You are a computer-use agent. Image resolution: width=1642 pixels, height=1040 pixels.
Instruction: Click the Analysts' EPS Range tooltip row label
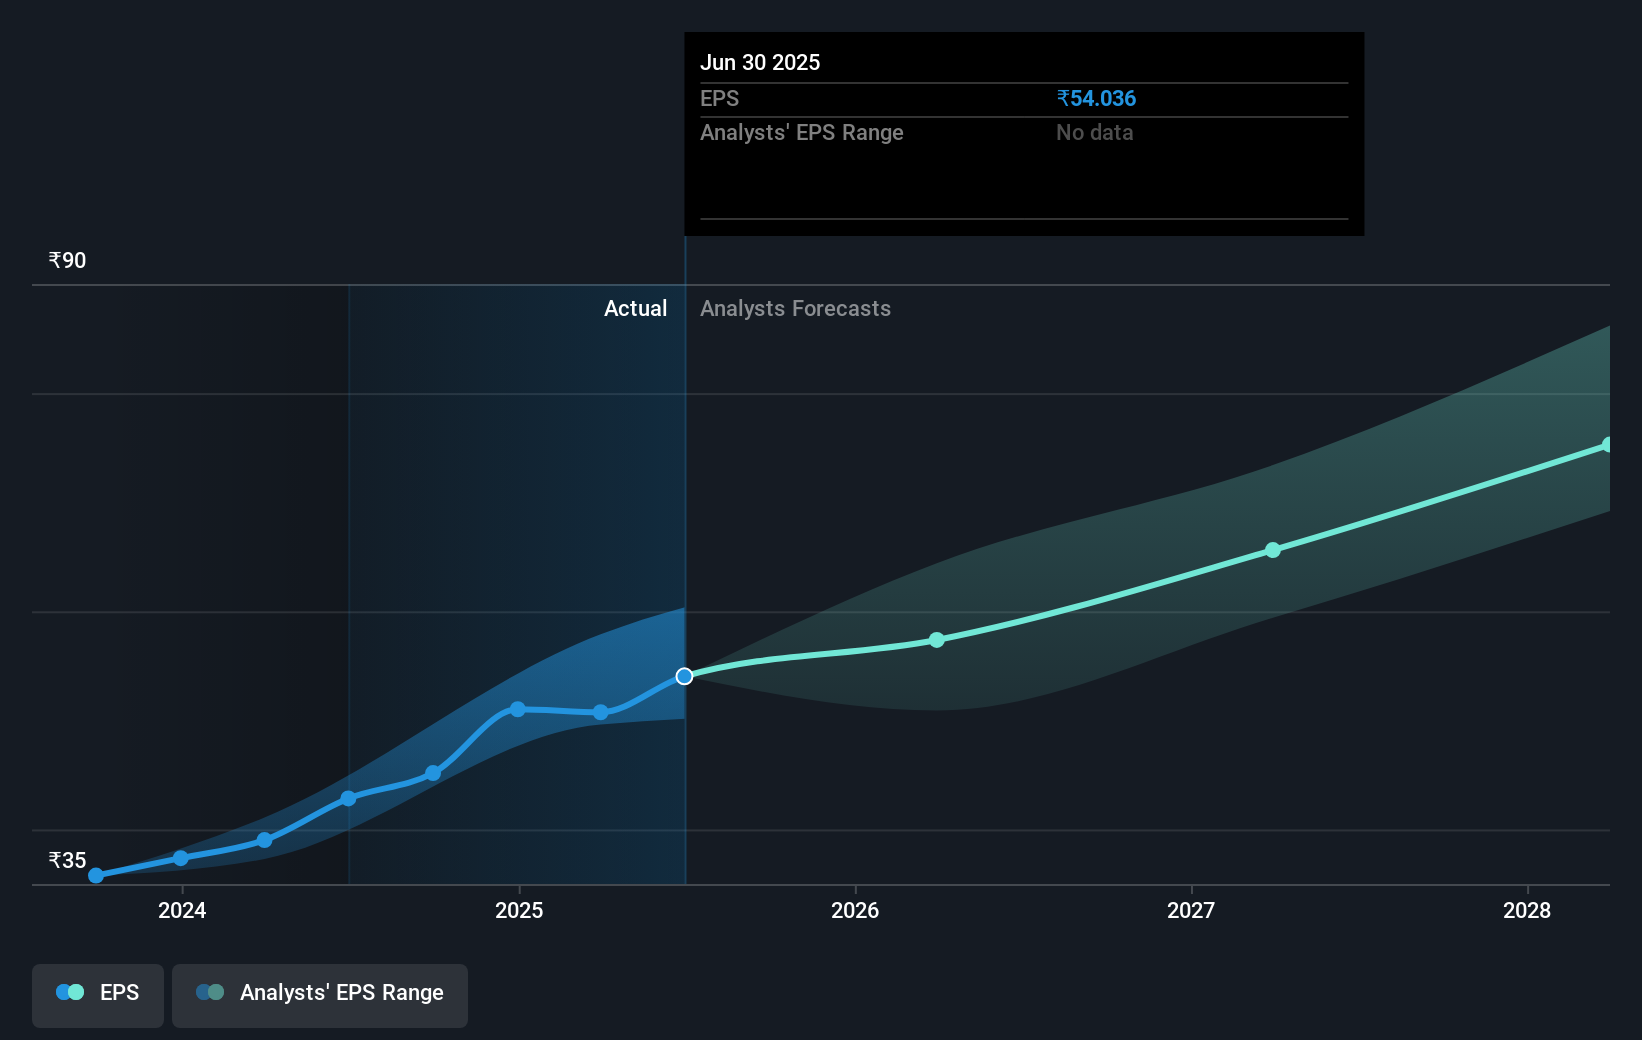[x=802, y=133]
